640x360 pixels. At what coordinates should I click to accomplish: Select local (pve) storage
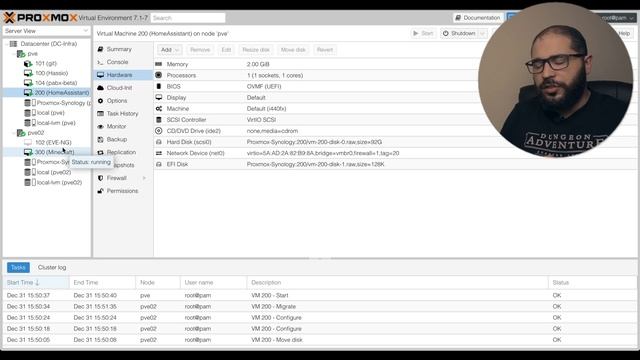pyautogui.click(x=44, y=113)
